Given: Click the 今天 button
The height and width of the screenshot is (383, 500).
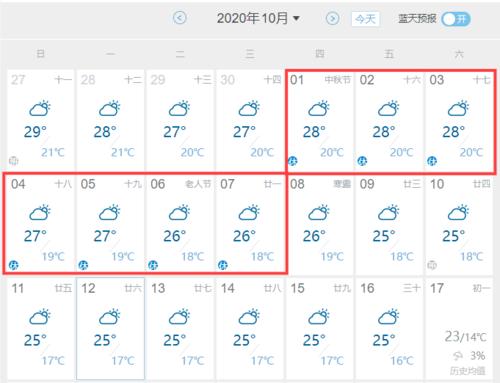Looking at the screenshot, I should (x=365, y=19).
